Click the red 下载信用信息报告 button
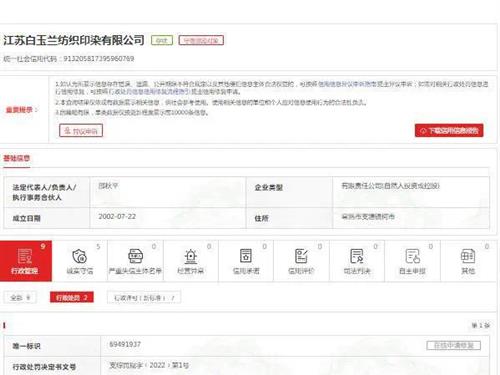This screenshot has width=500, height=375. (449, 130)
